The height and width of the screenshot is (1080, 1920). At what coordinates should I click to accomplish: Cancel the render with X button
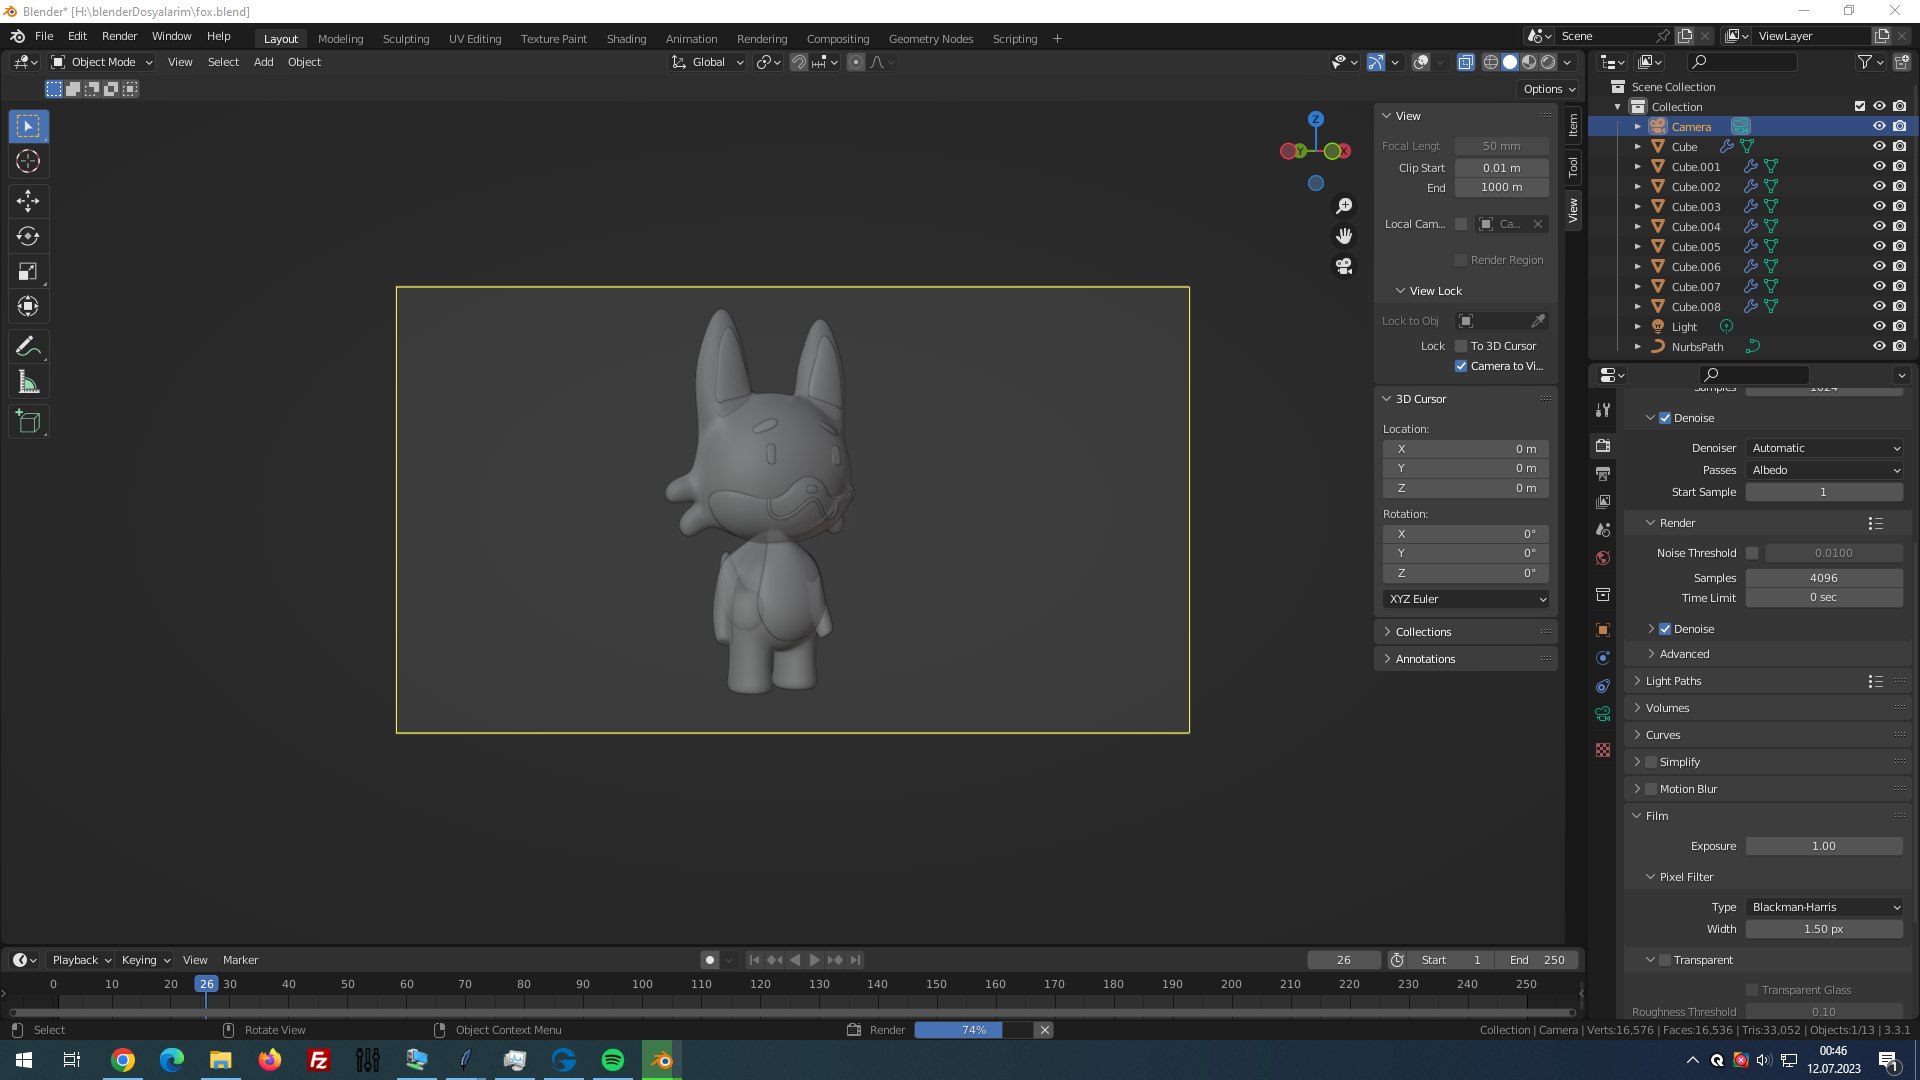tap(1044, 1030)
